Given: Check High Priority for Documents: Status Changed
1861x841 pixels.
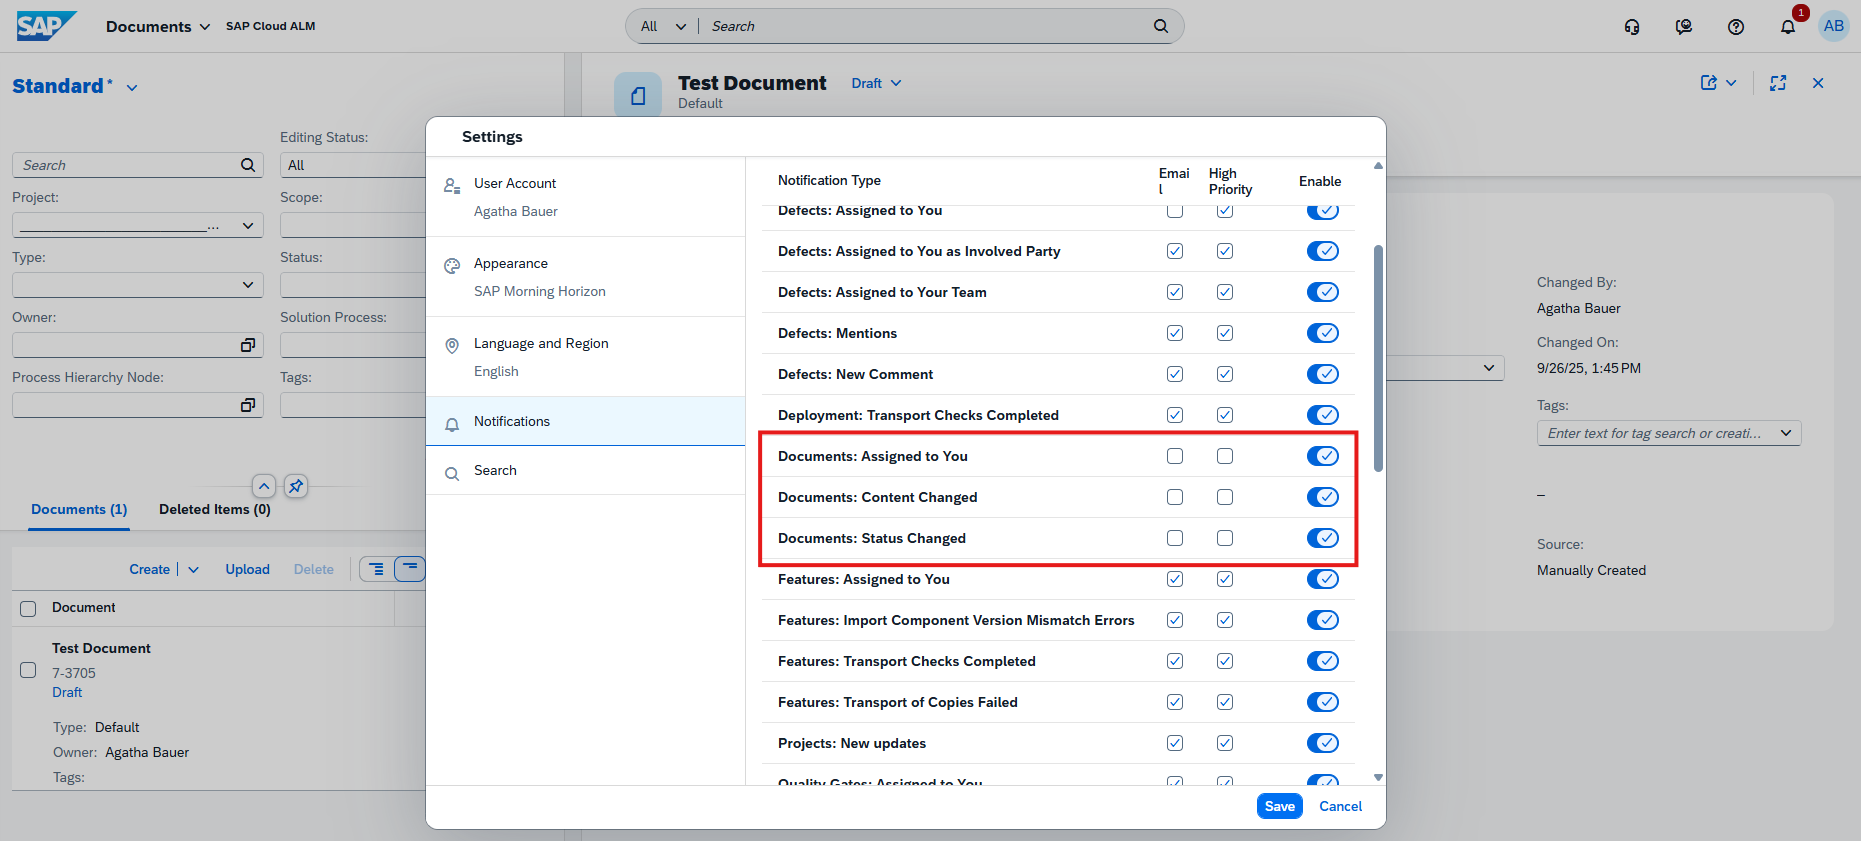Looking at the screenshot, I should (x=1225, y=538).
